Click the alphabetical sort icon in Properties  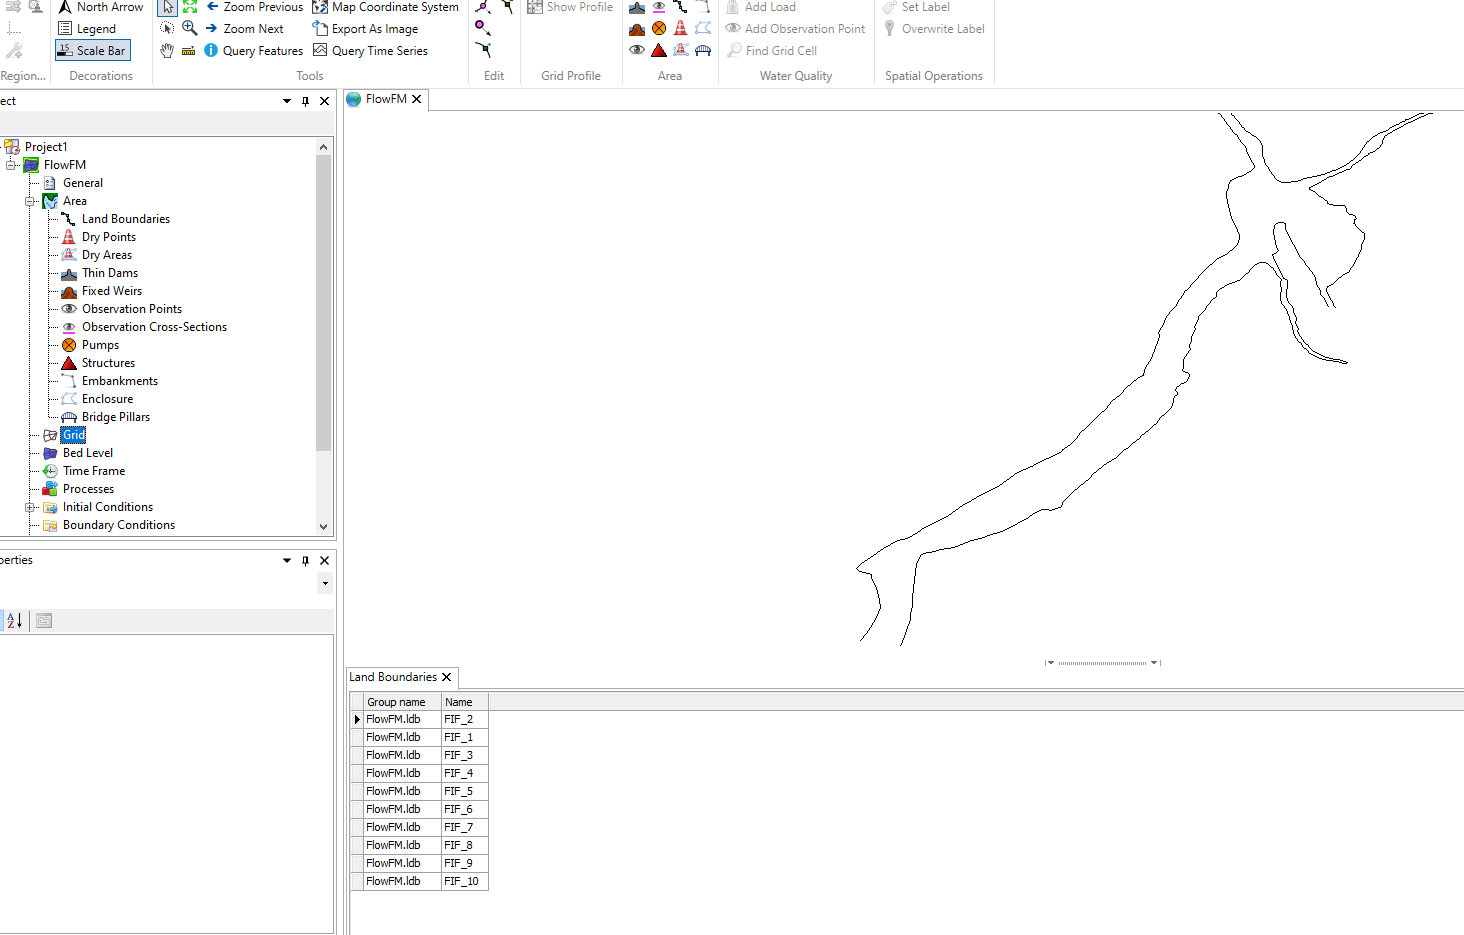point(14,621)
